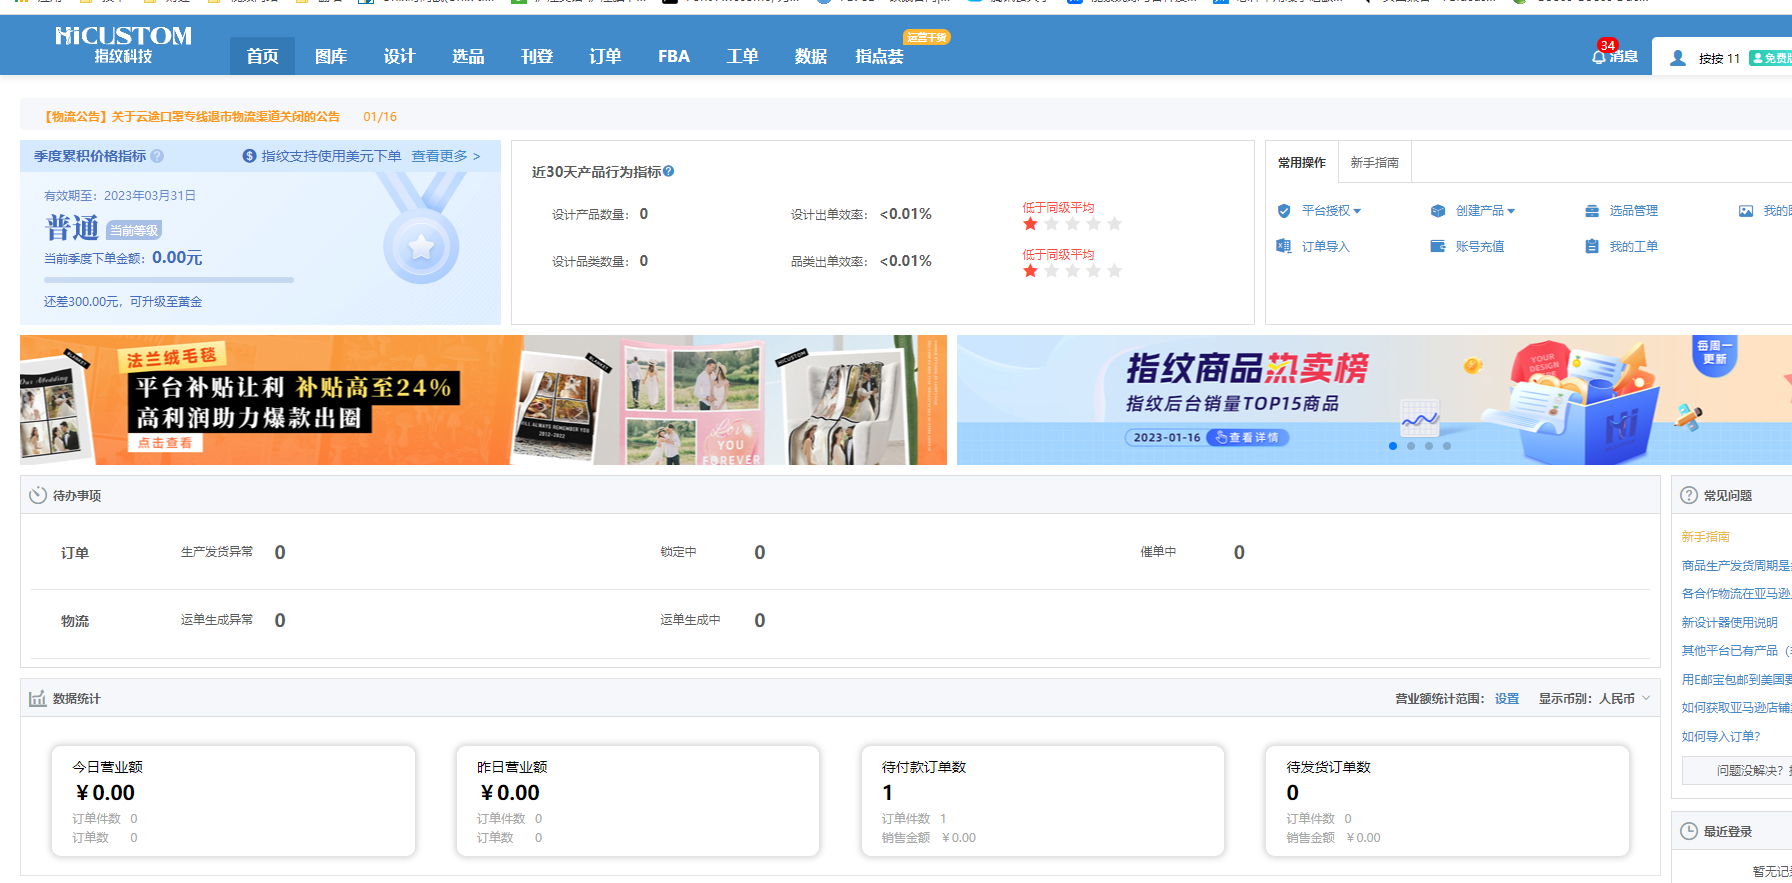Viewport: 1792px width, 883px height.
Task: Open 刊登 listing menu
Action: click(x=537, y=56)
